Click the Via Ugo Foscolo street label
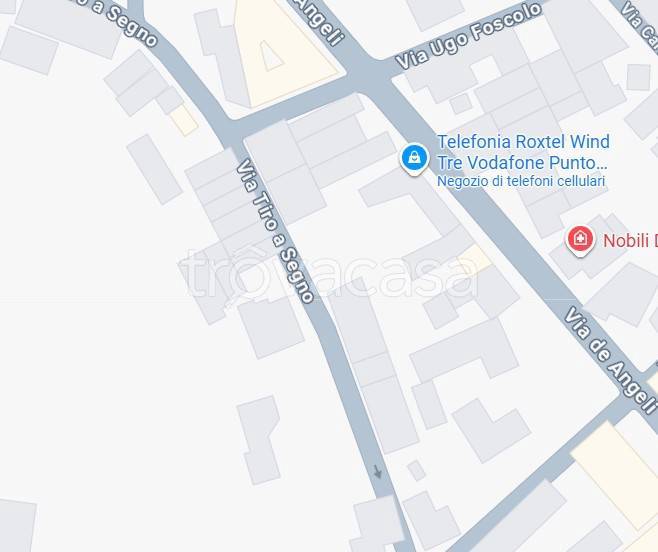Screen dimensions: 658x552 [469, 35]
